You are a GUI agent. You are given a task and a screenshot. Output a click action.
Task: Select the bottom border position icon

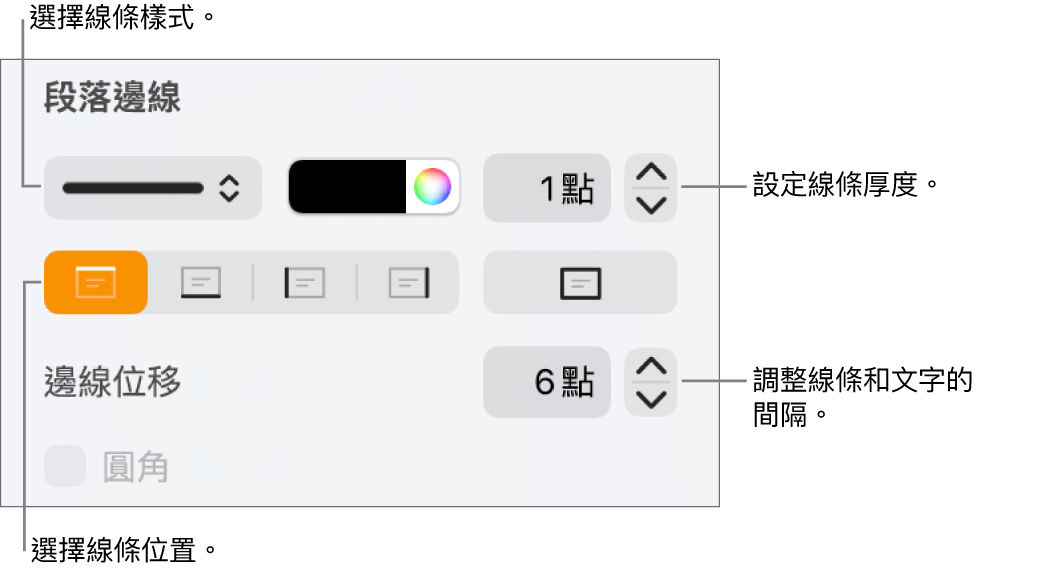click(200, 282)
